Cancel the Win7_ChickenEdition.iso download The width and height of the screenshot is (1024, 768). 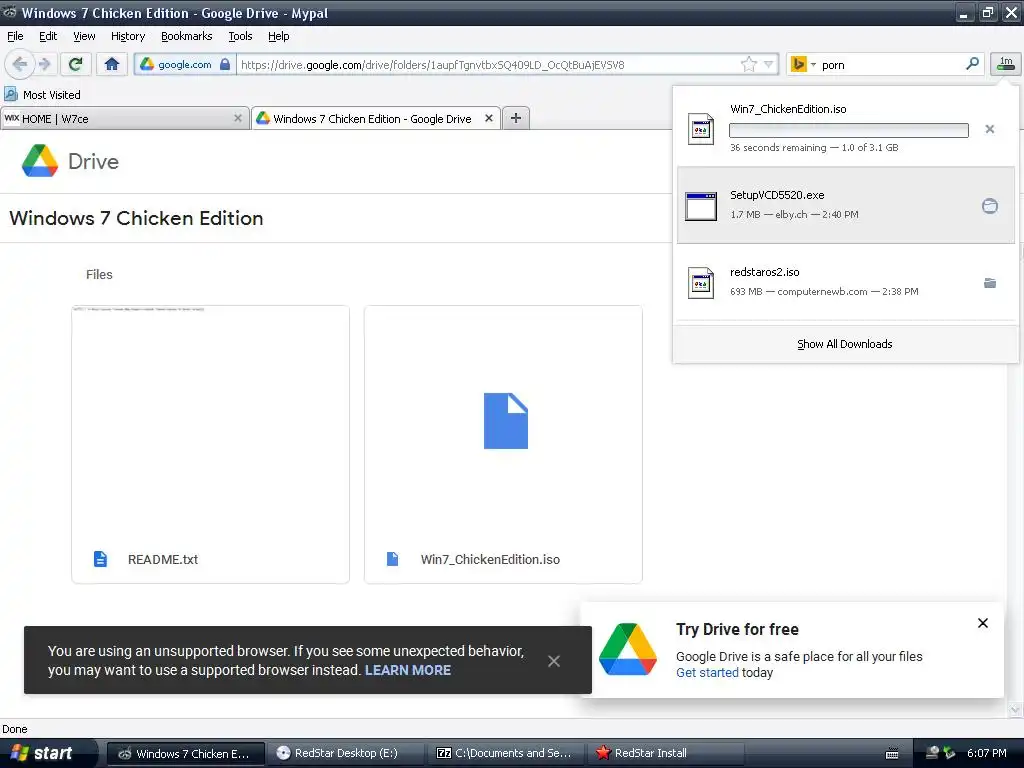(989, 129)
